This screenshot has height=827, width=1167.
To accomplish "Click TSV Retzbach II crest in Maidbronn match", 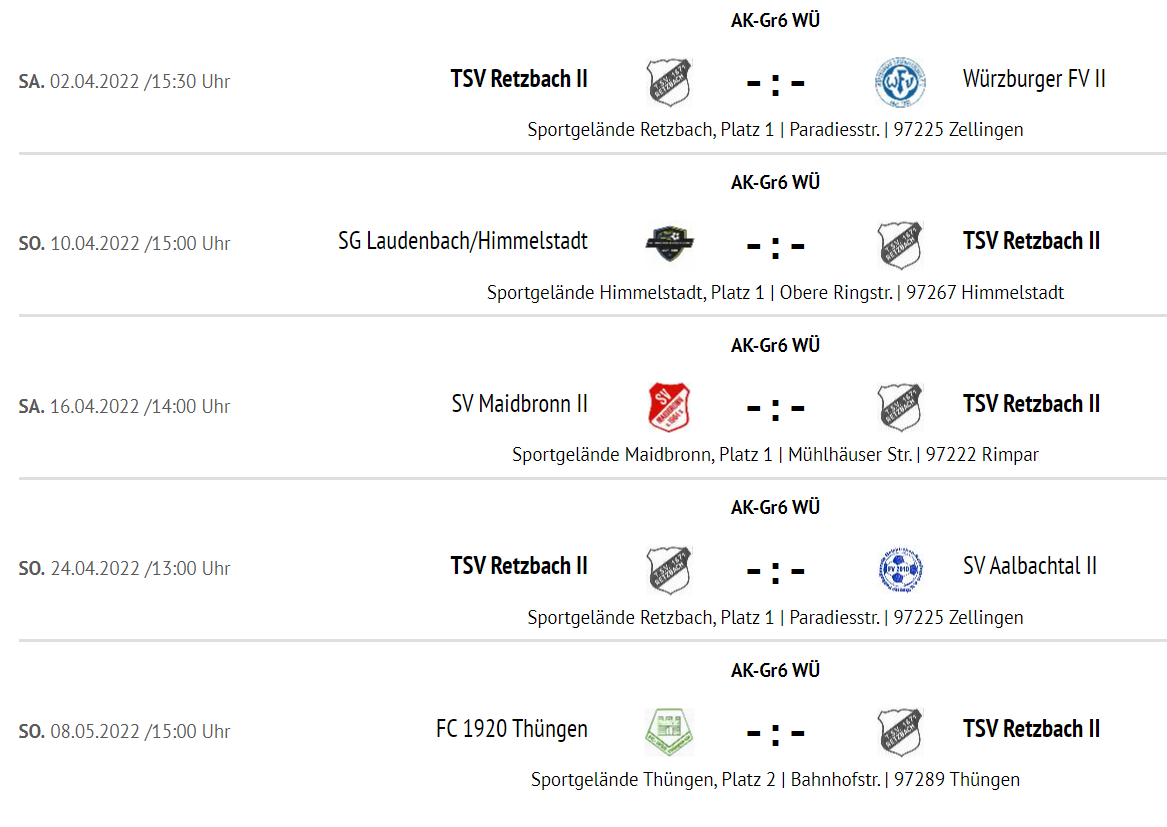I will (900, 406).
